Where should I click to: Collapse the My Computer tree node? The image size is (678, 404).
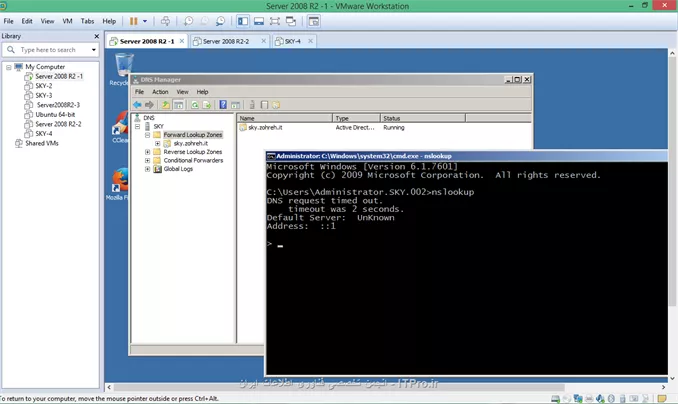click(8, 67)
